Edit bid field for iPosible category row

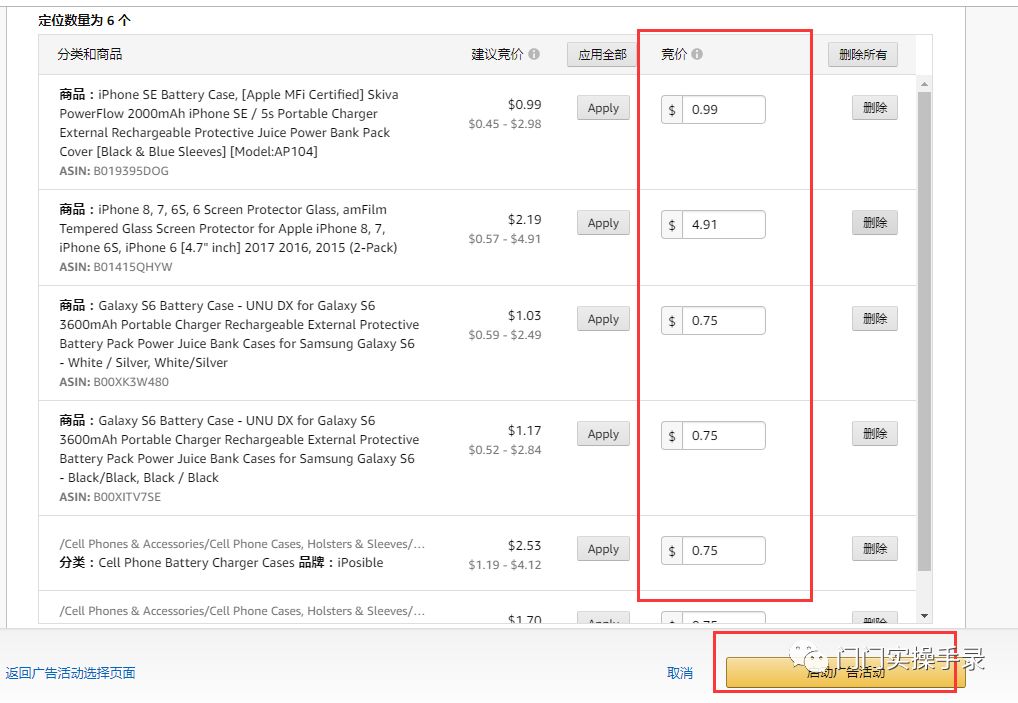click(x=723, y=551)
